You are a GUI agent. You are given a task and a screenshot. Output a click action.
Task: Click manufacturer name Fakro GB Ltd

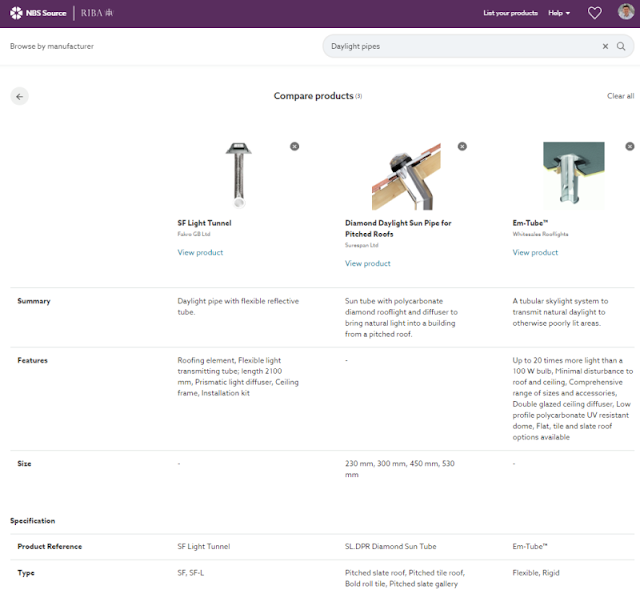click(x=193, y=234)
